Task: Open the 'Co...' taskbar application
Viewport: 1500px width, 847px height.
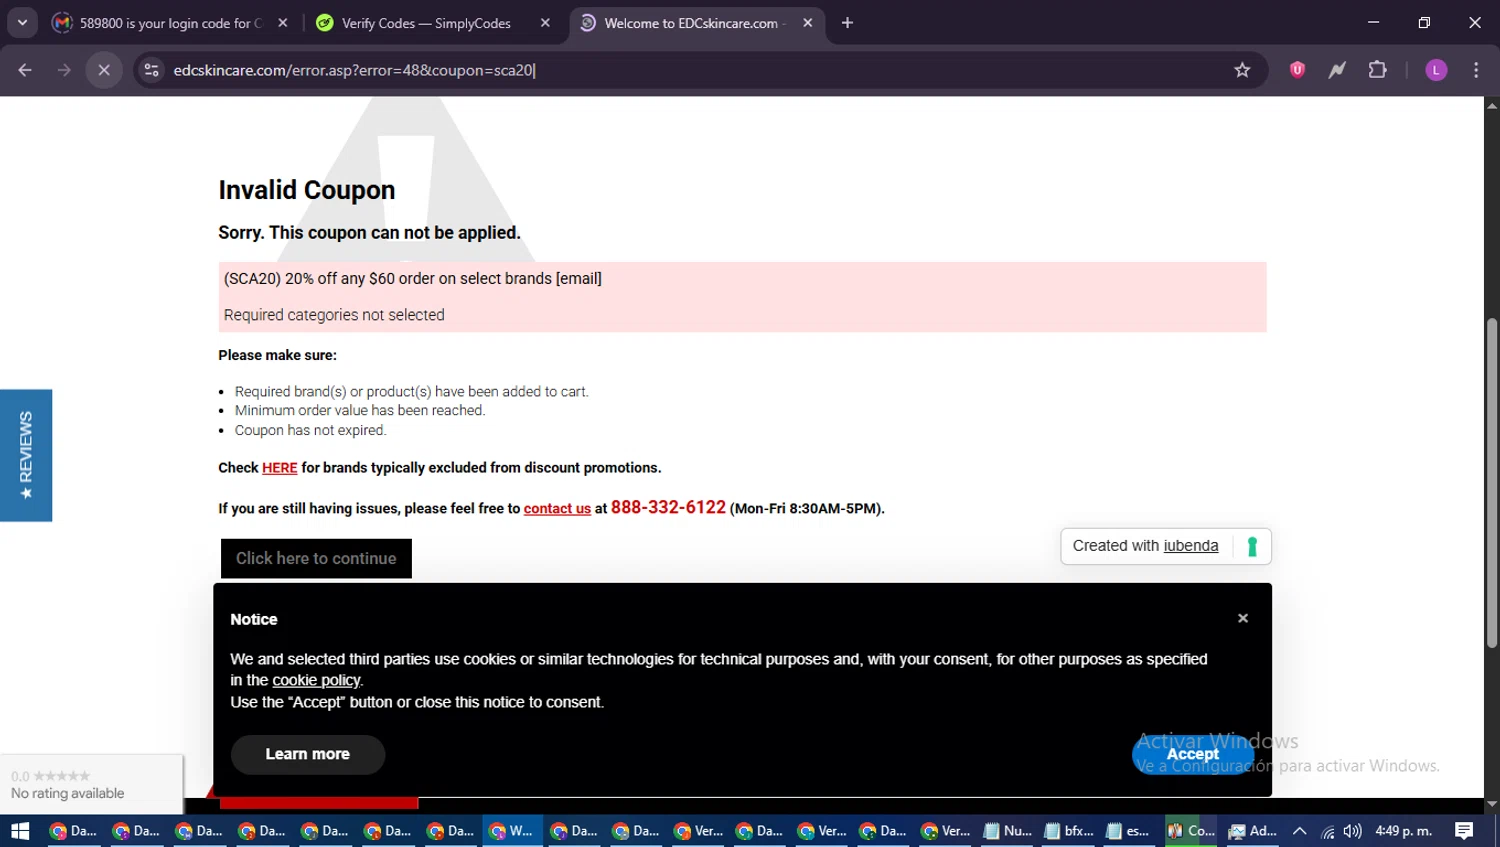Action: (1191, 831)
